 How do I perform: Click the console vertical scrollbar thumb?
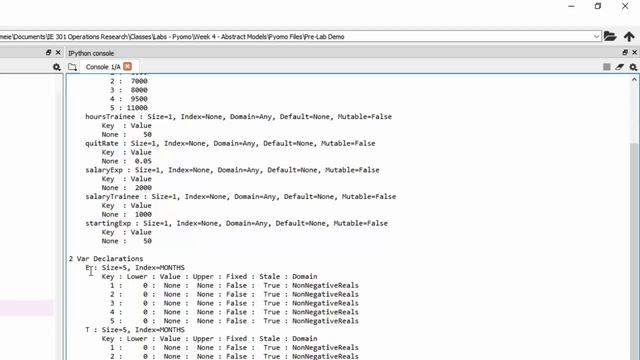tap(634, 251)
